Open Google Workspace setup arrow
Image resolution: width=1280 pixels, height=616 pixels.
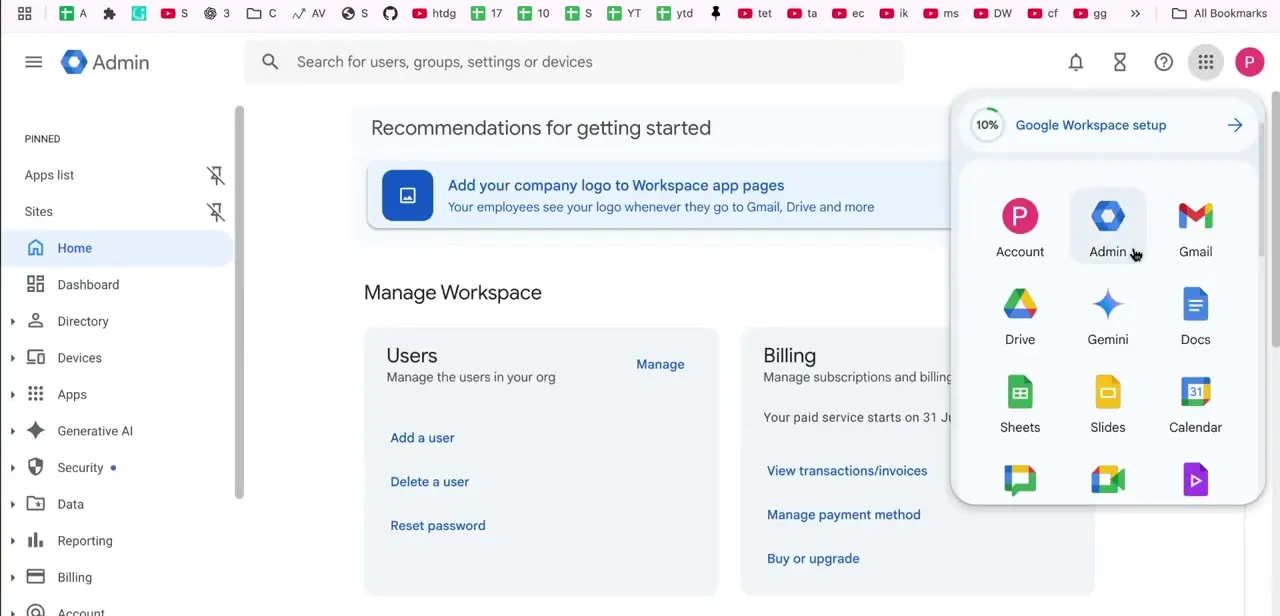(x=1235, y=125)
